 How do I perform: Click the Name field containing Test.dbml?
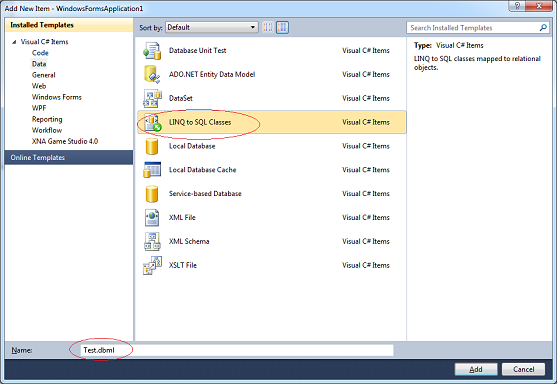point(237,350)
